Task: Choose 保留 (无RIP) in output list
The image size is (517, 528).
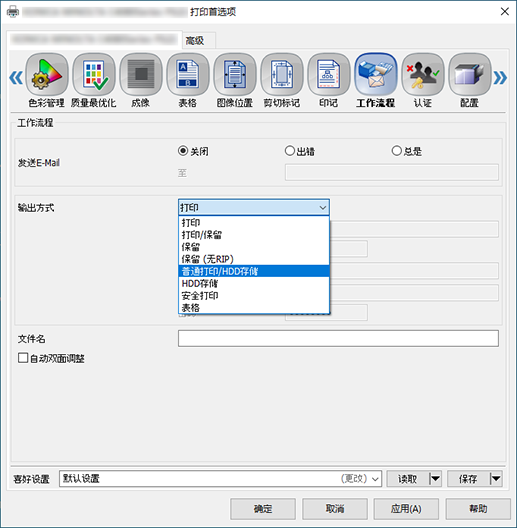Action: (254, 259)
